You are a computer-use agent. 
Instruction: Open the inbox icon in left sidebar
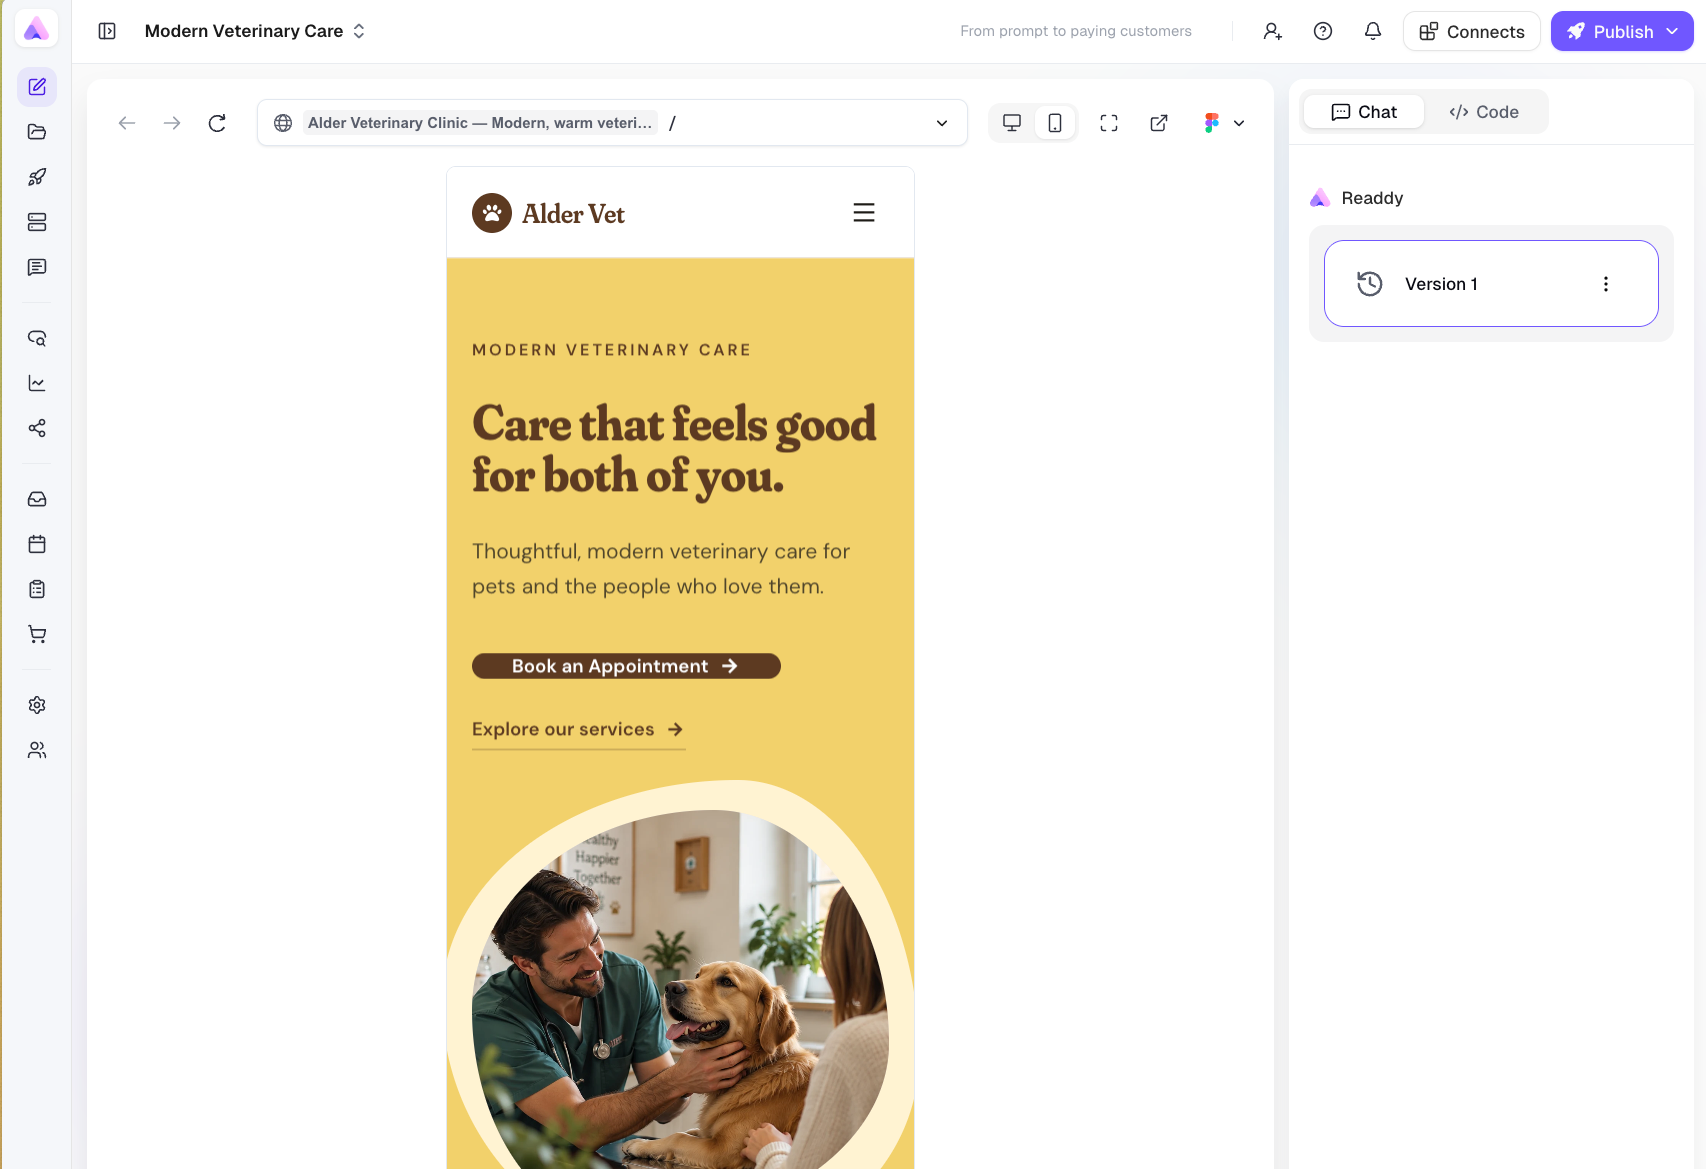[x=37, y=499]
